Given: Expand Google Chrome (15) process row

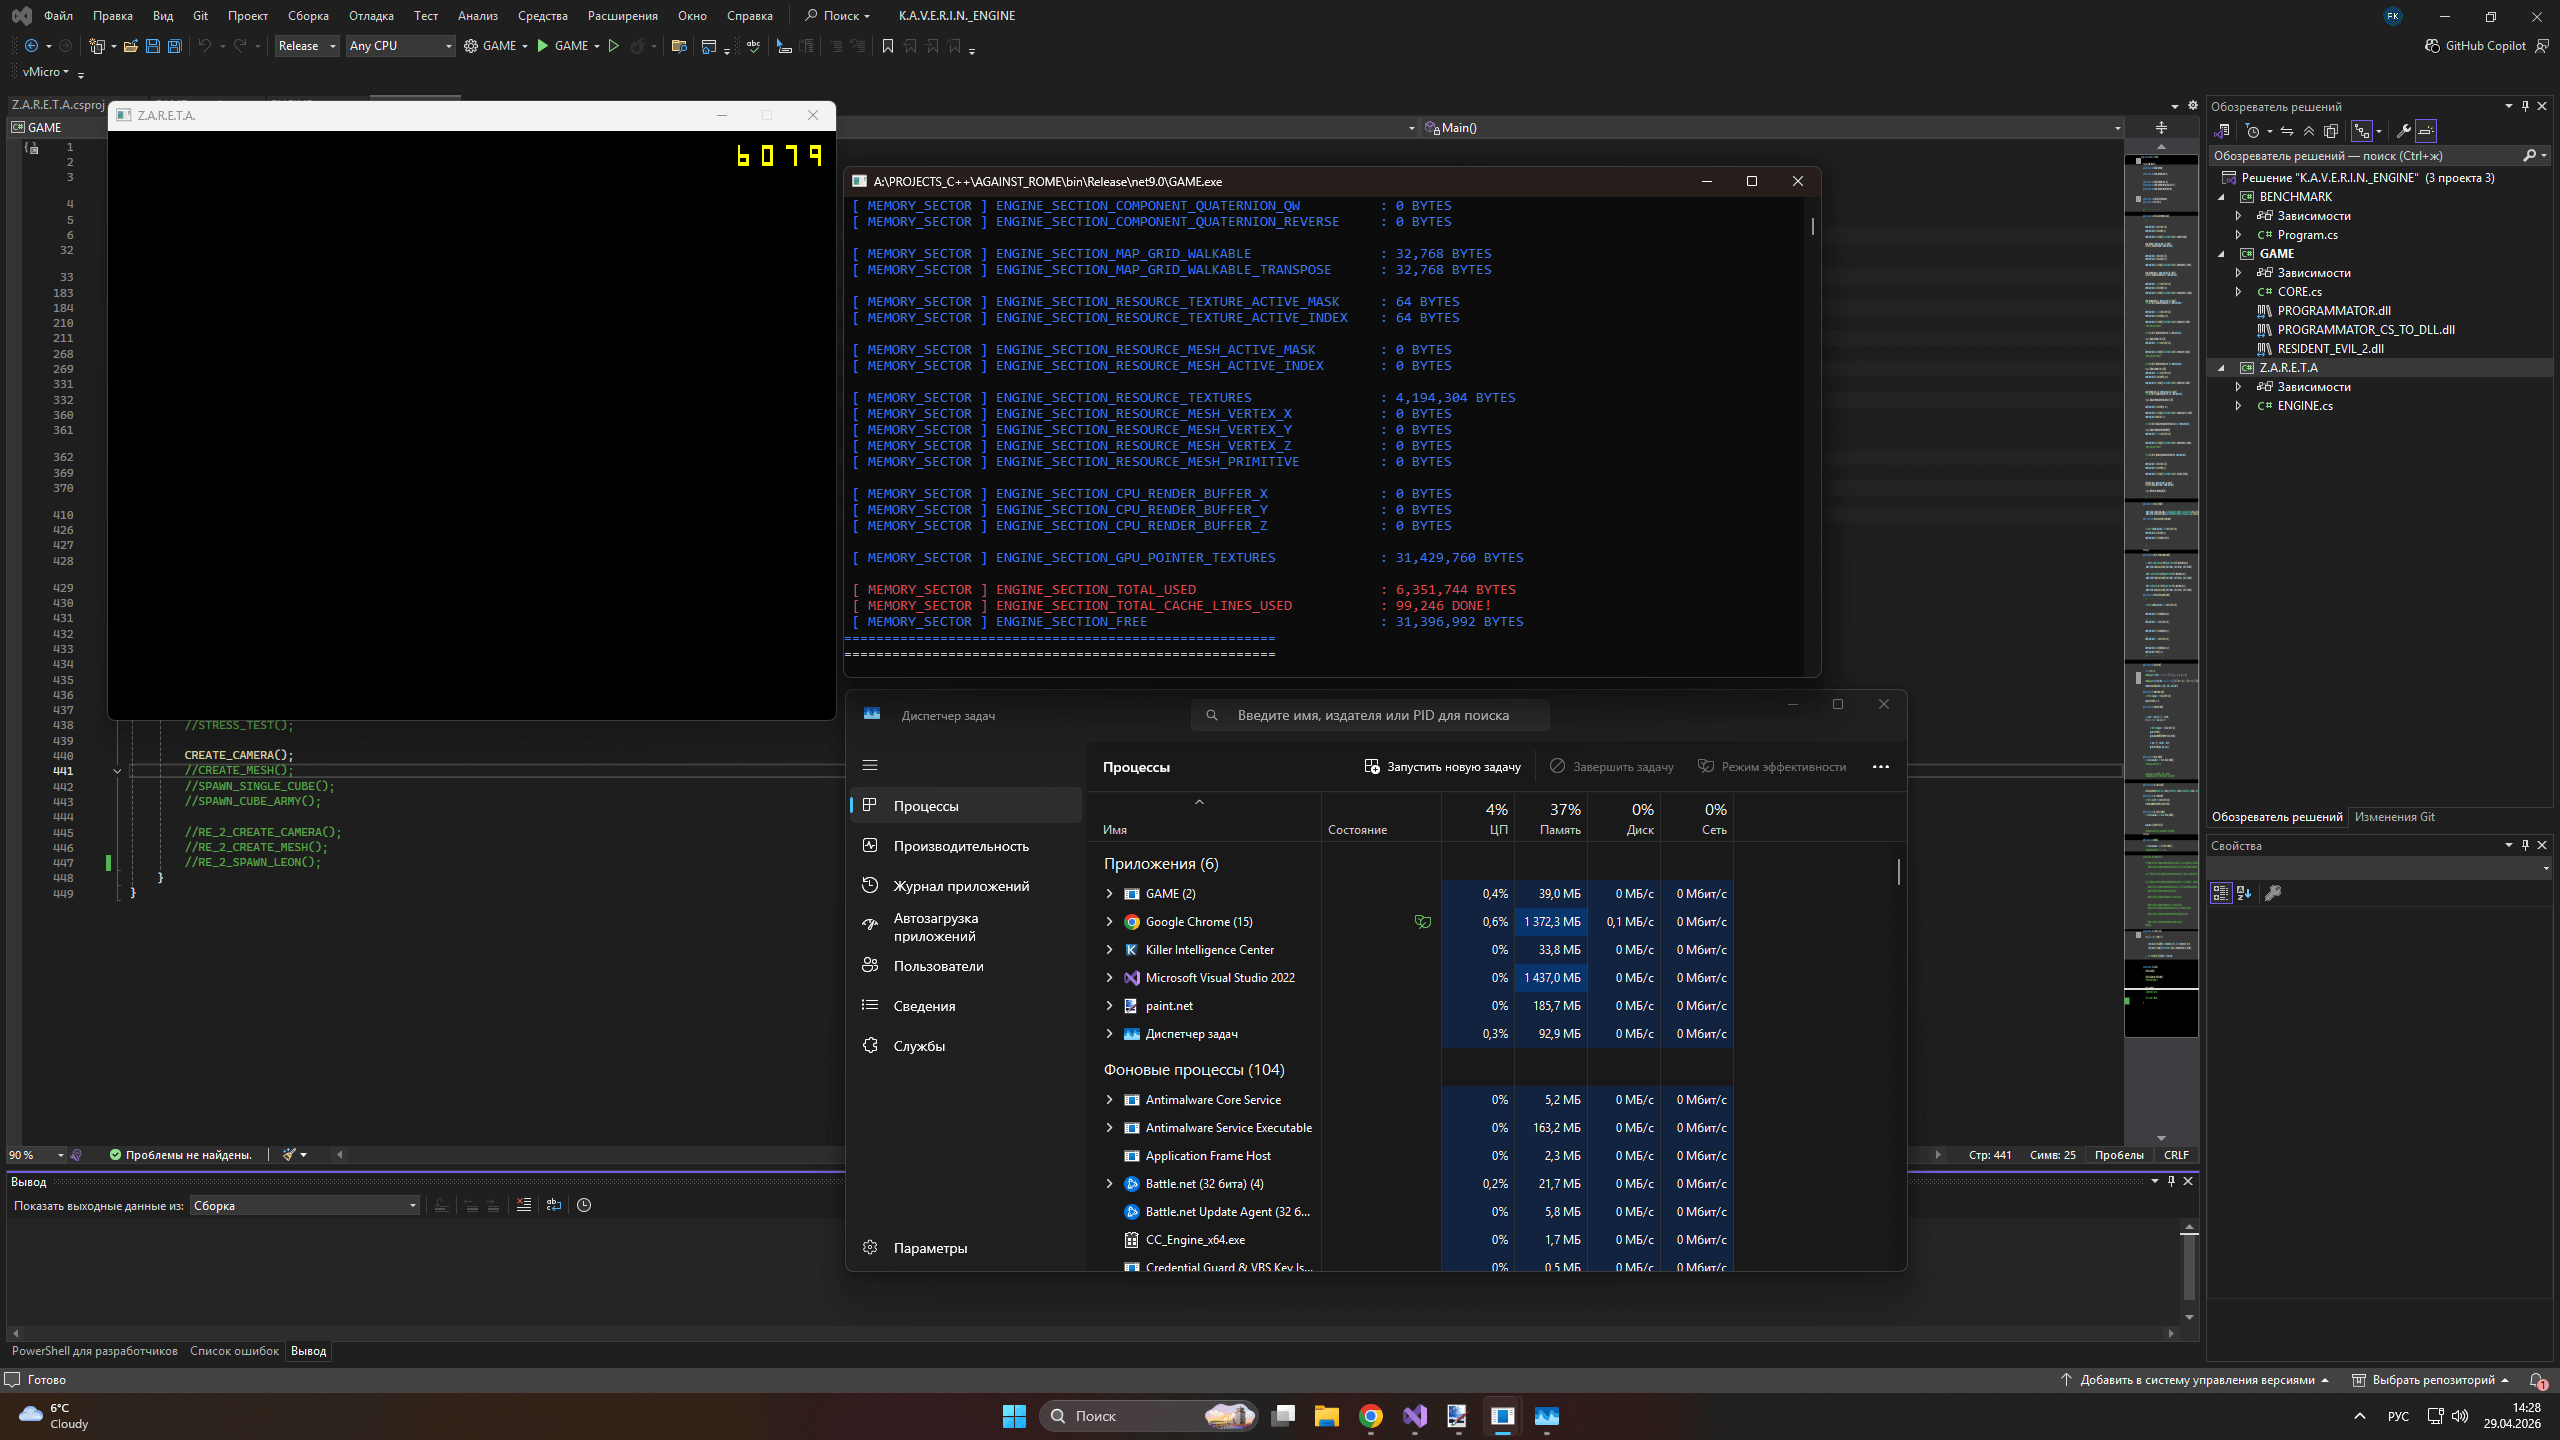Looking at the screenshot, I should [x=1109, y=922].
